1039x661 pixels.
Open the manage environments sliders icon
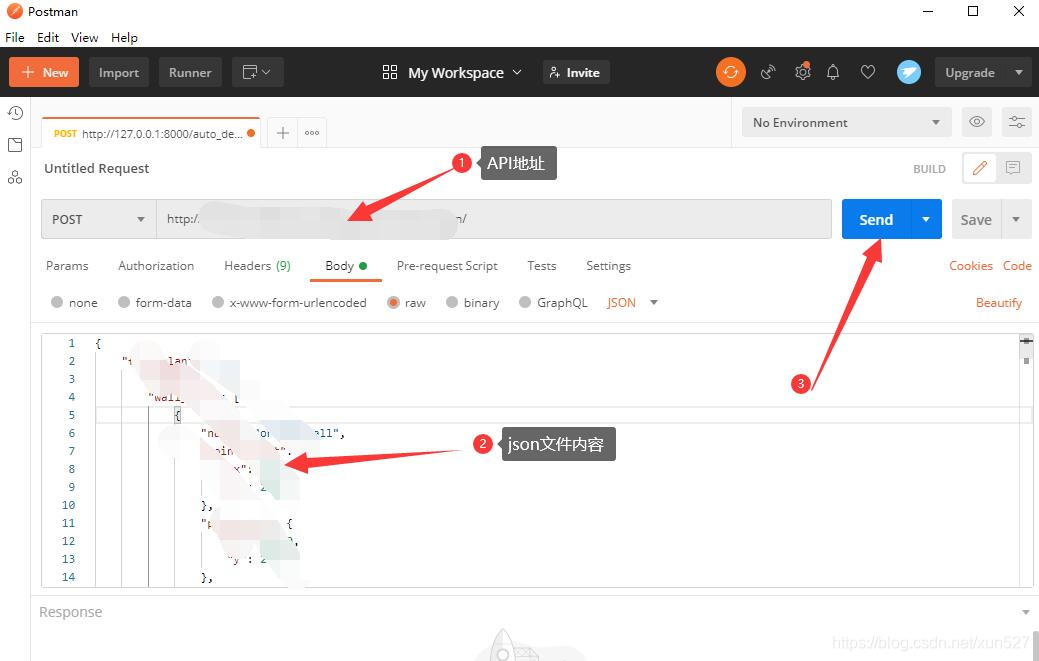pos(1016,122)
